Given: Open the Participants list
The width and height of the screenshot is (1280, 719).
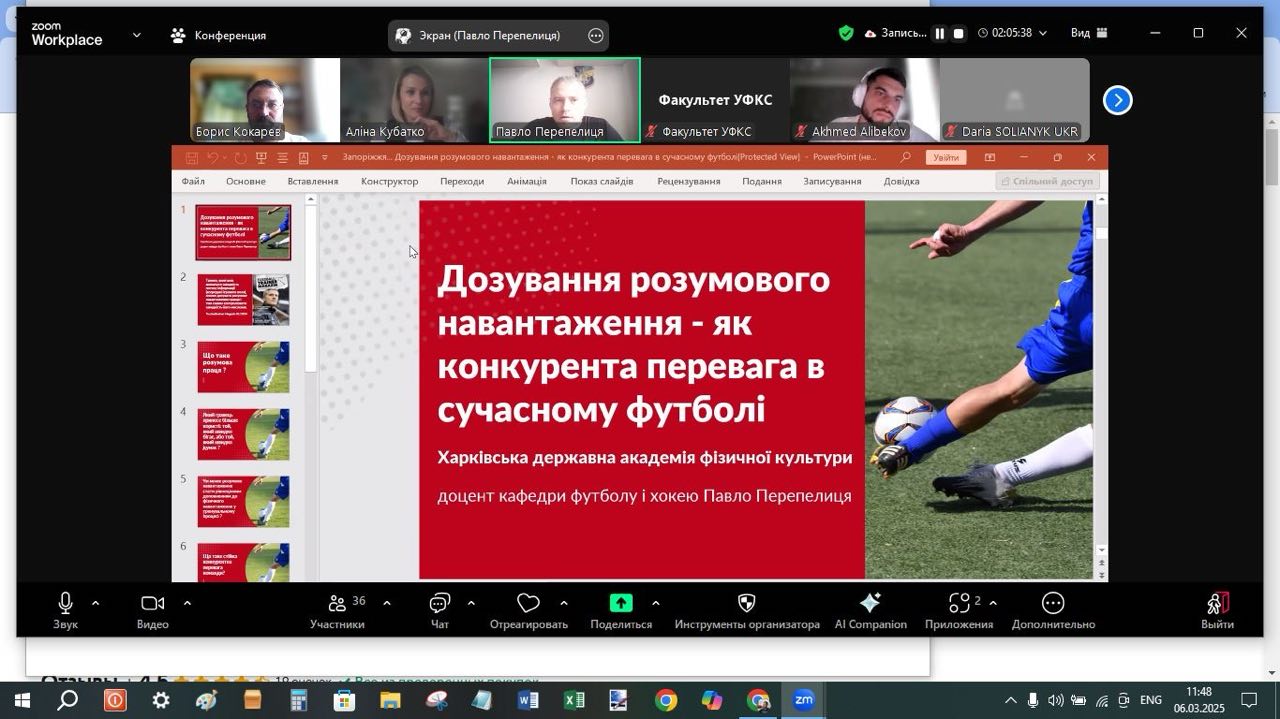Looking at the screenshot, I should [337, 604].
